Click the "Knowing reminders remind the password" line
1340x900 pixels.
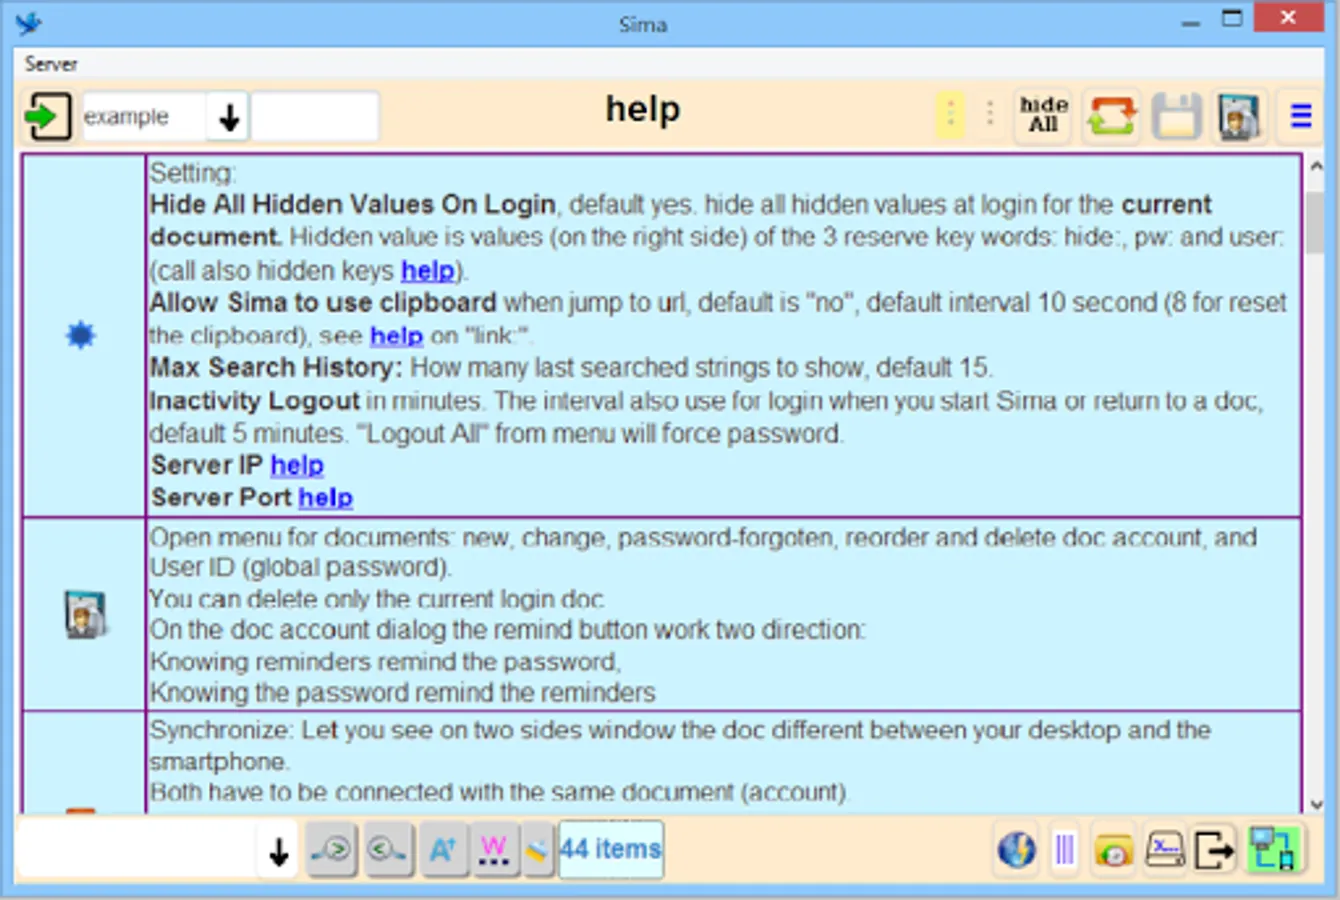(x=385, y=661)
